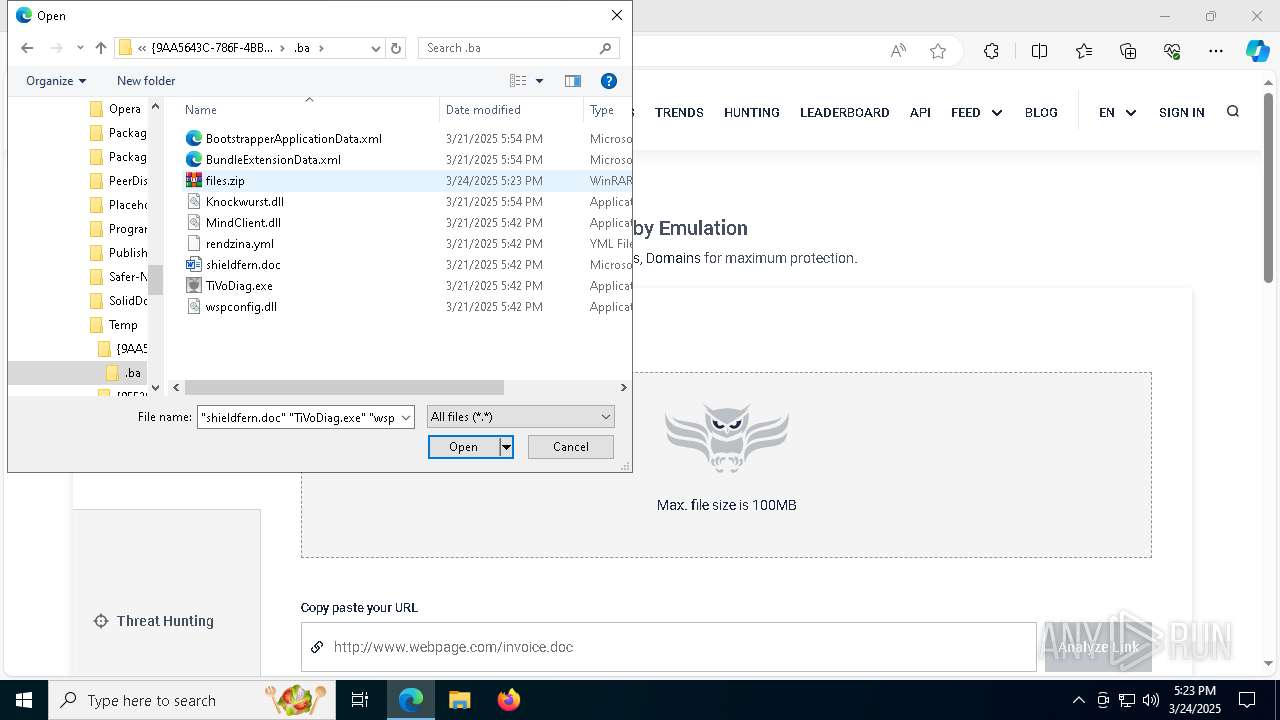
Task: Open BLOG nav item
Action: [1041, 113]
